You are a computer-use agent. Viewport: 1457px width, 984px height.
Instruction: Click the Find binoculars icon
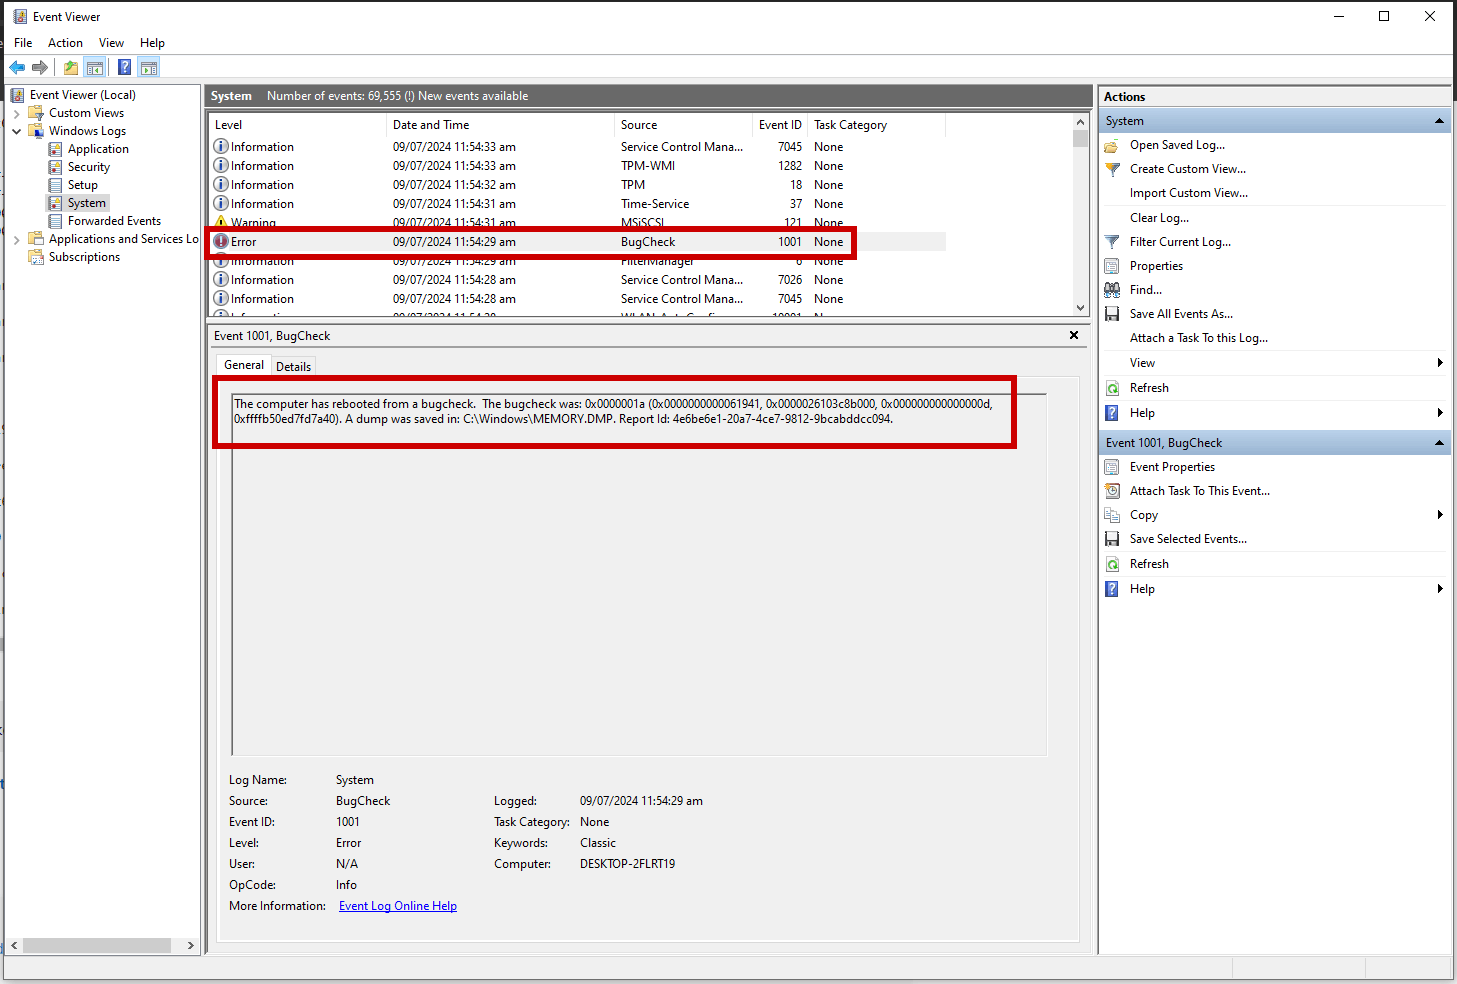click(1112, 290)
